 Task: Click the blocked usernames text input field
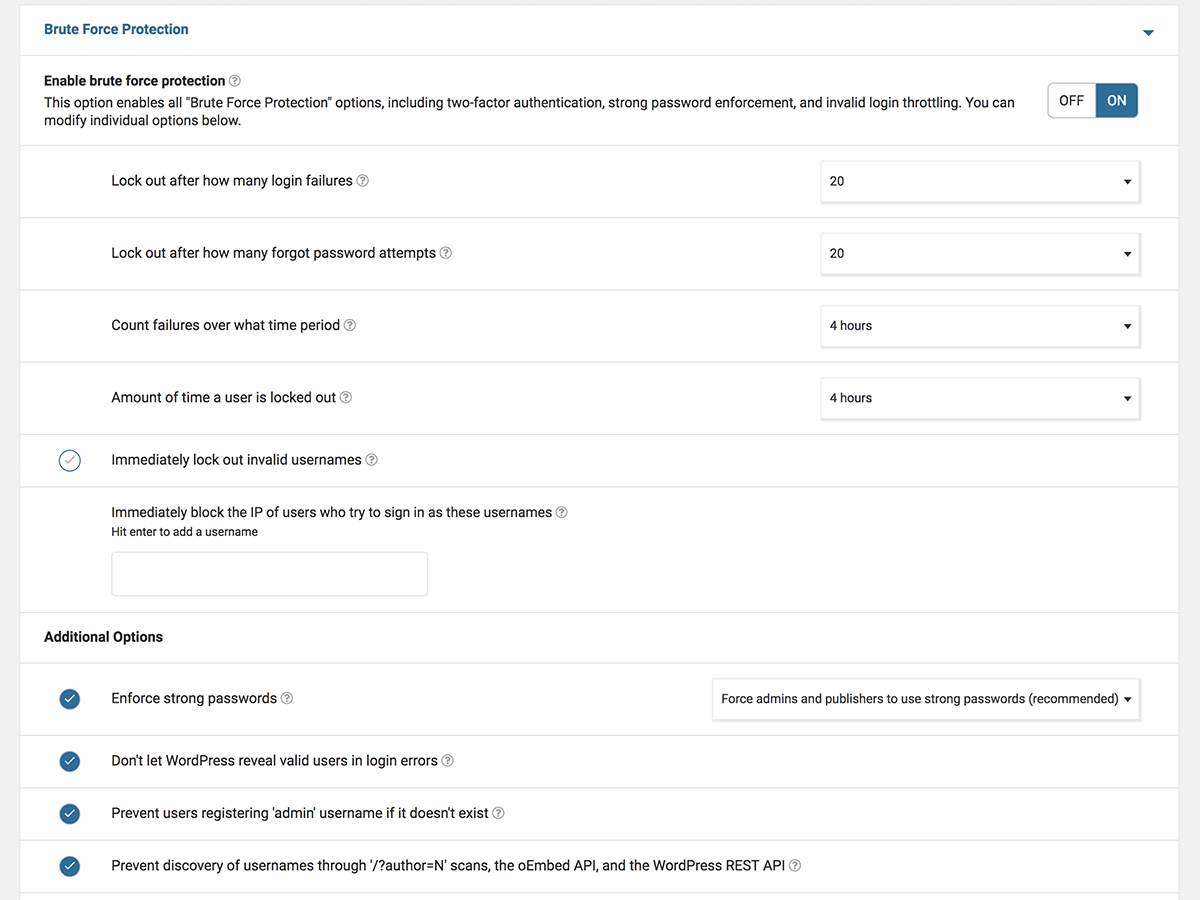click(x=269, y=574)
